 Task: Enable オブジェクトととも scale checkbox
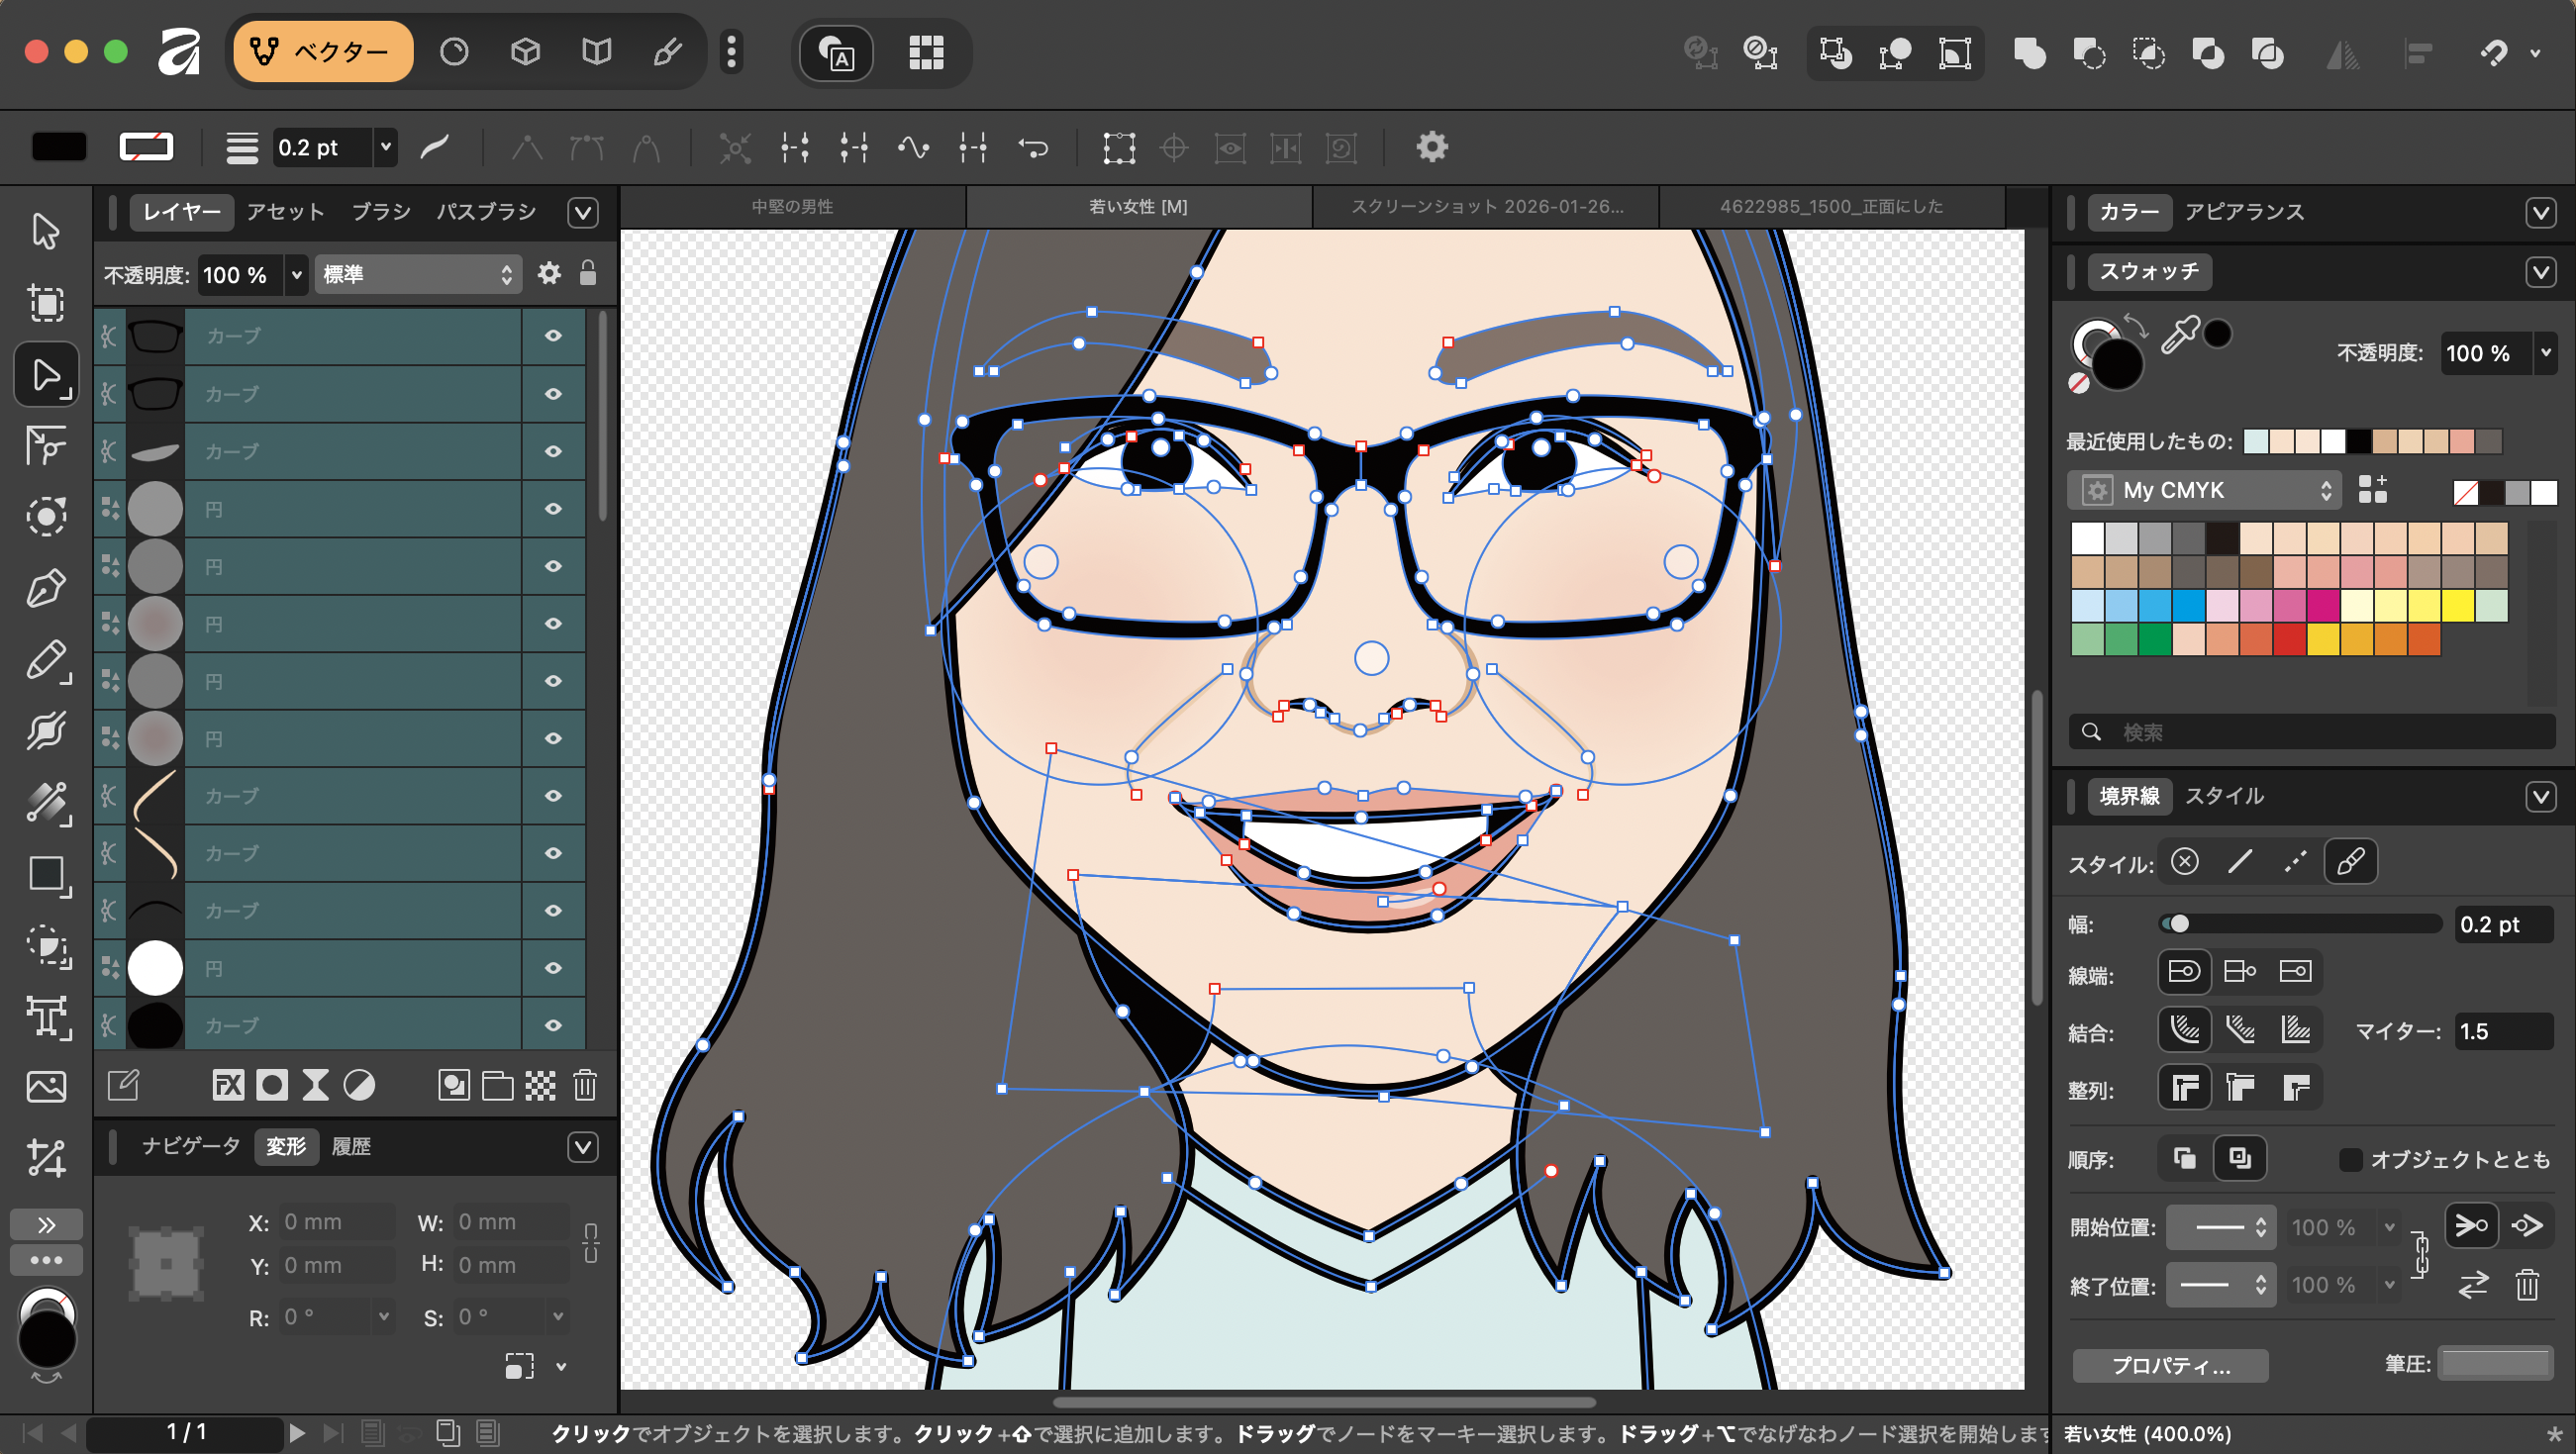2350,1159
